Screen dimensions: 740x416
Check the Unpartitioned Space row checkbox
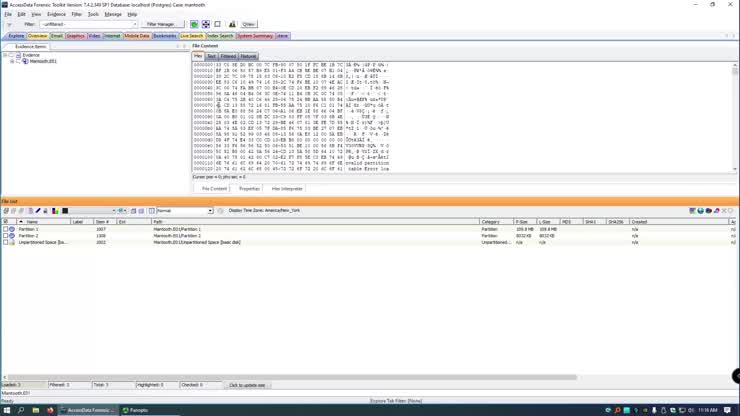[5, 242]
